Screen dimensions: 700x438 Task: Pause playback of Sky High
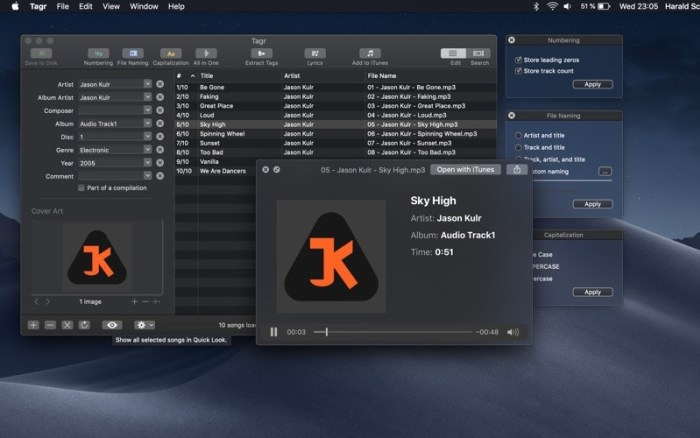pyautogui.click(x=274, y=331)
